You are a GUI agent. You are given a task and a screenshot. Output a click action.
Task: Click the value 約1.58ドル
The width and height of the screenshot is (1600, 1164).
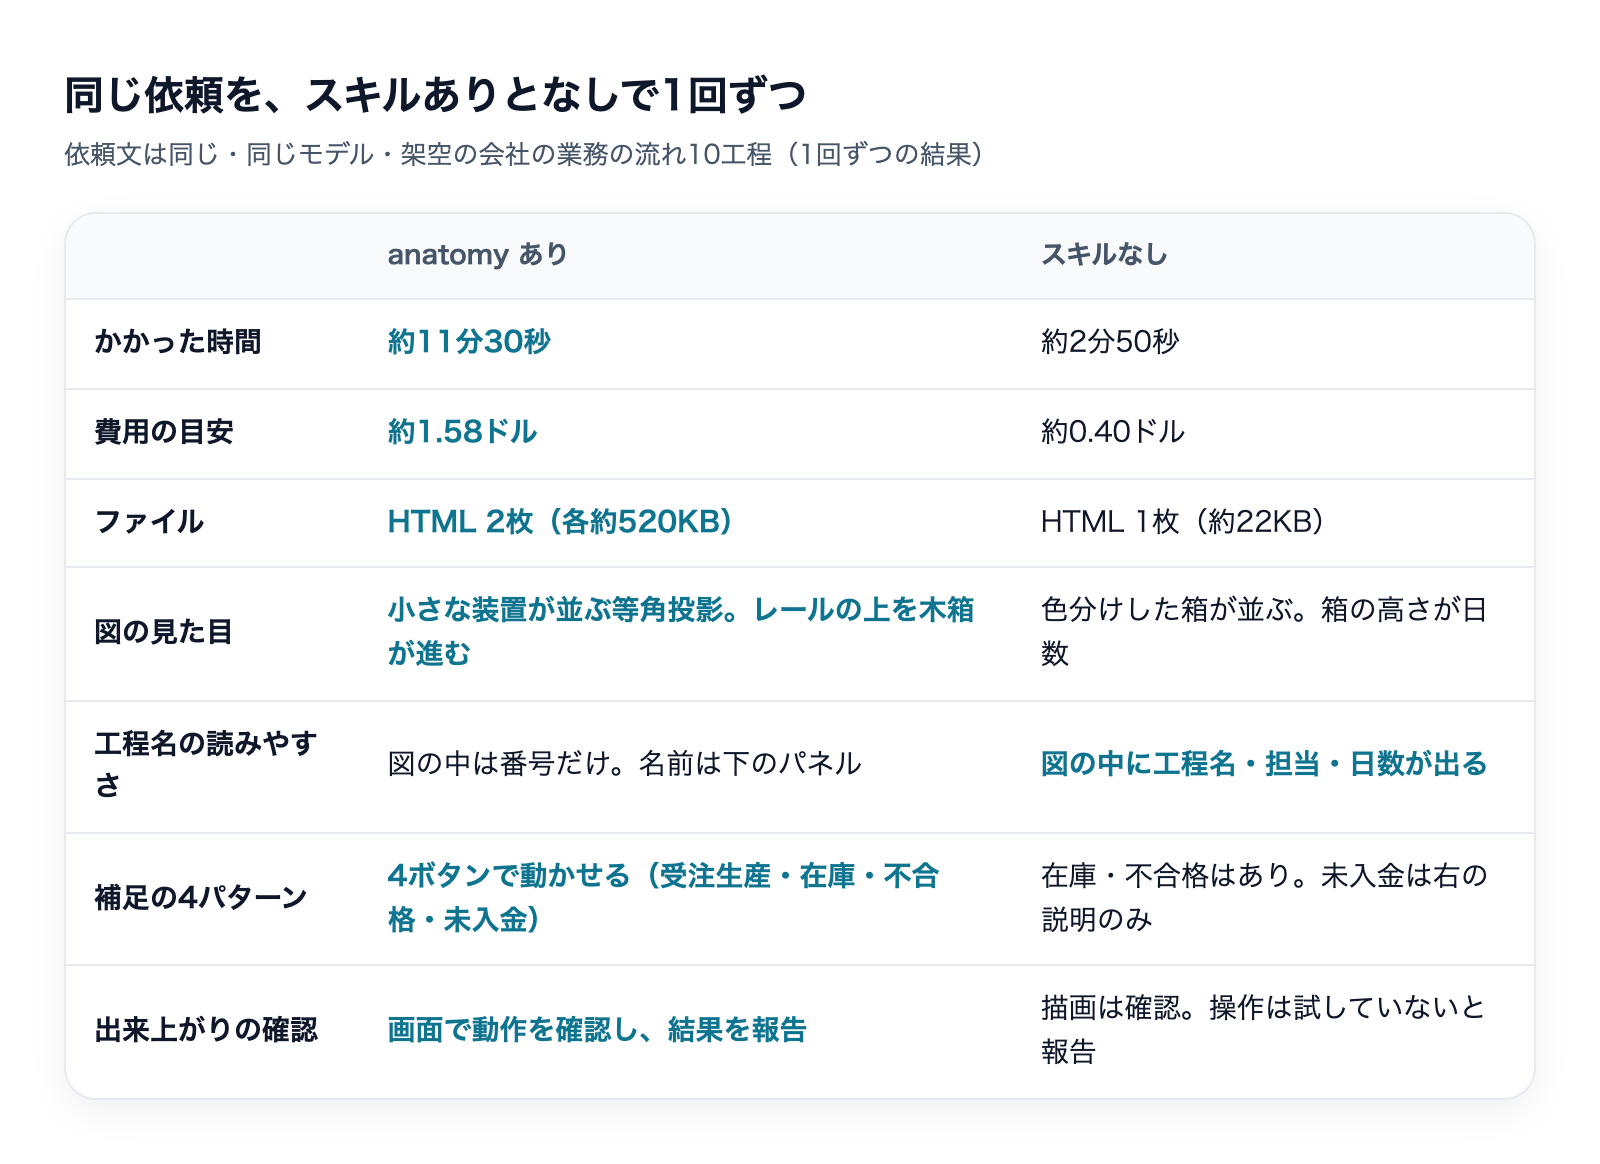(462, 432)
